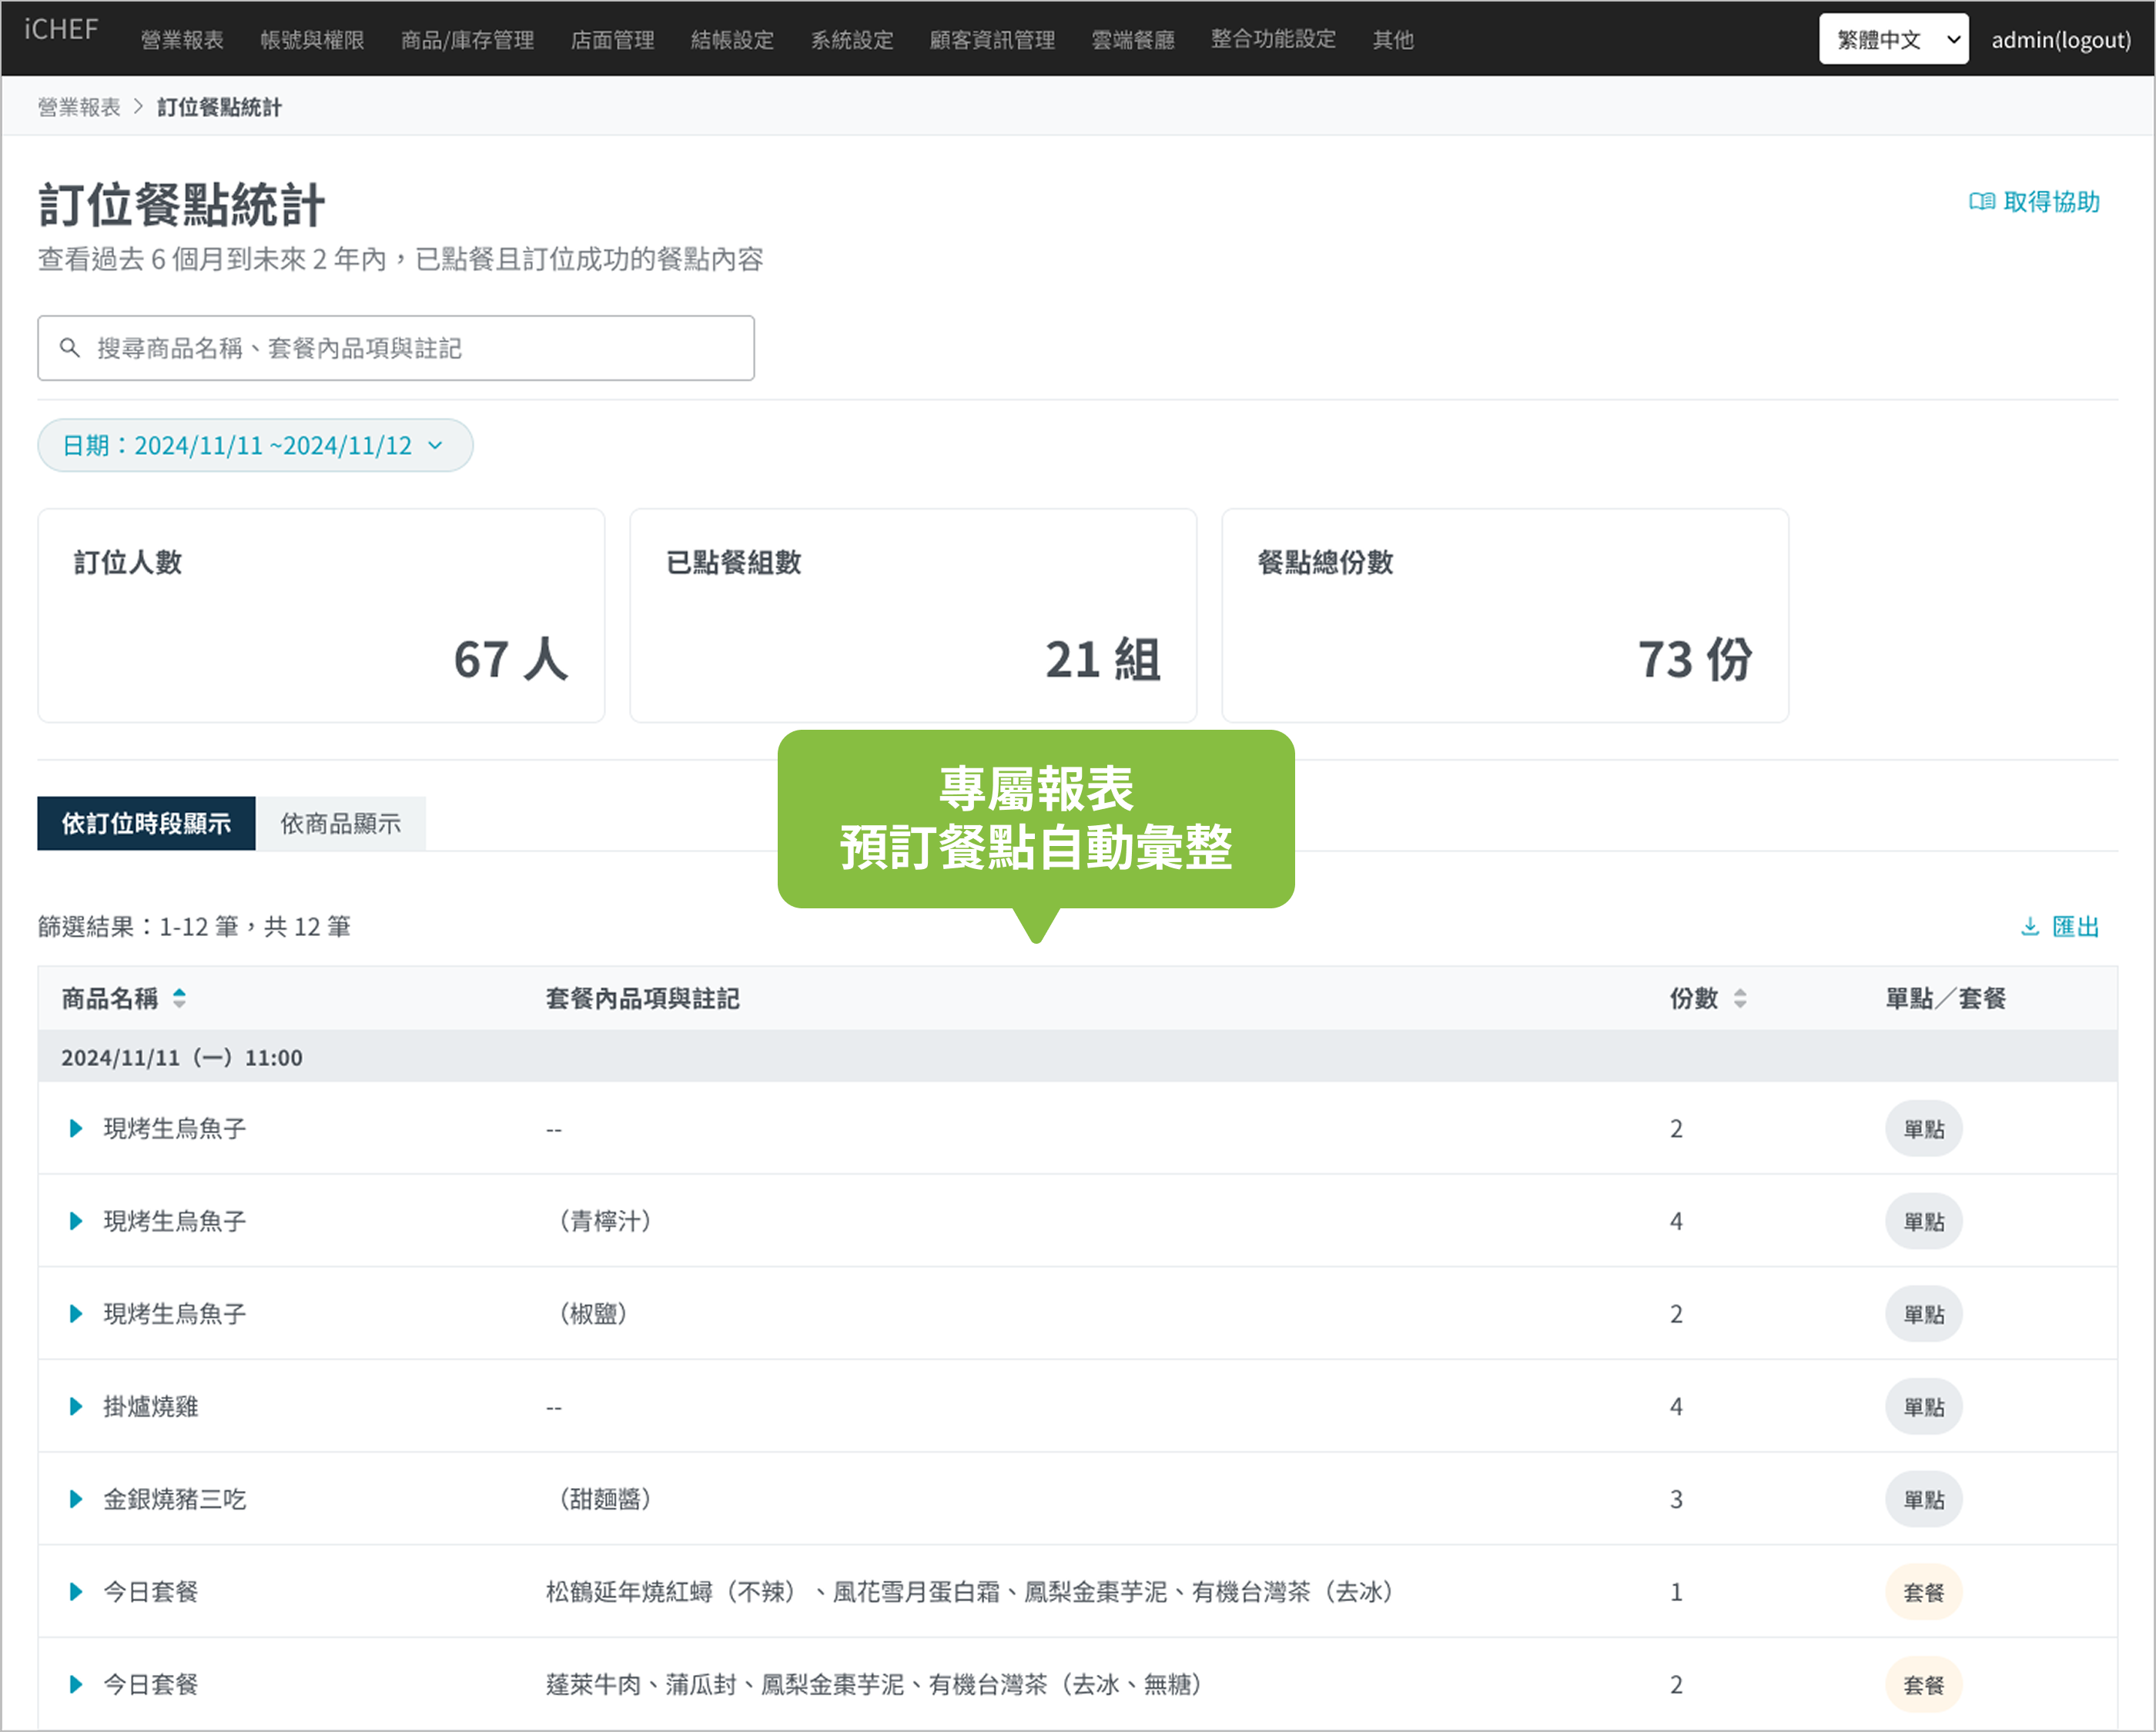Viewport: 2156px width, 1732px height.
Task: Click admin(logout) link
Action: pyautogui.click(x=2060, y=40)
